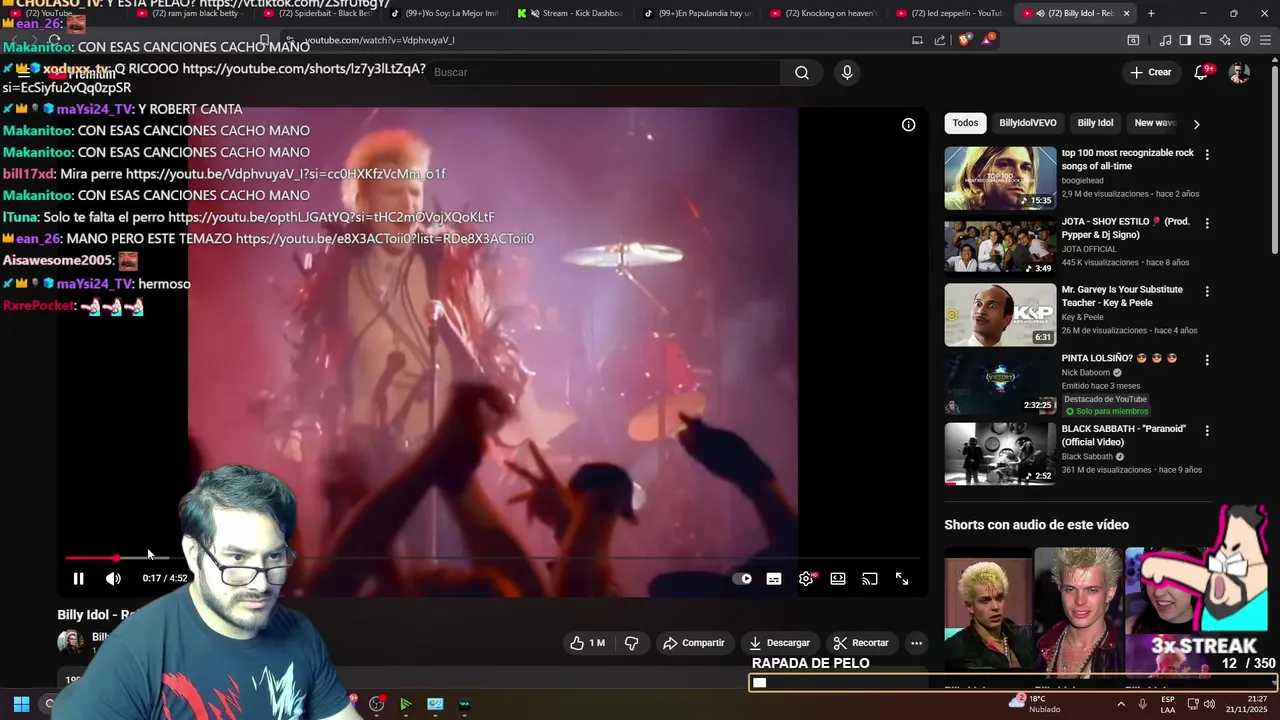
Task: Select the New wave filter chip
Action: point(1154,123)
